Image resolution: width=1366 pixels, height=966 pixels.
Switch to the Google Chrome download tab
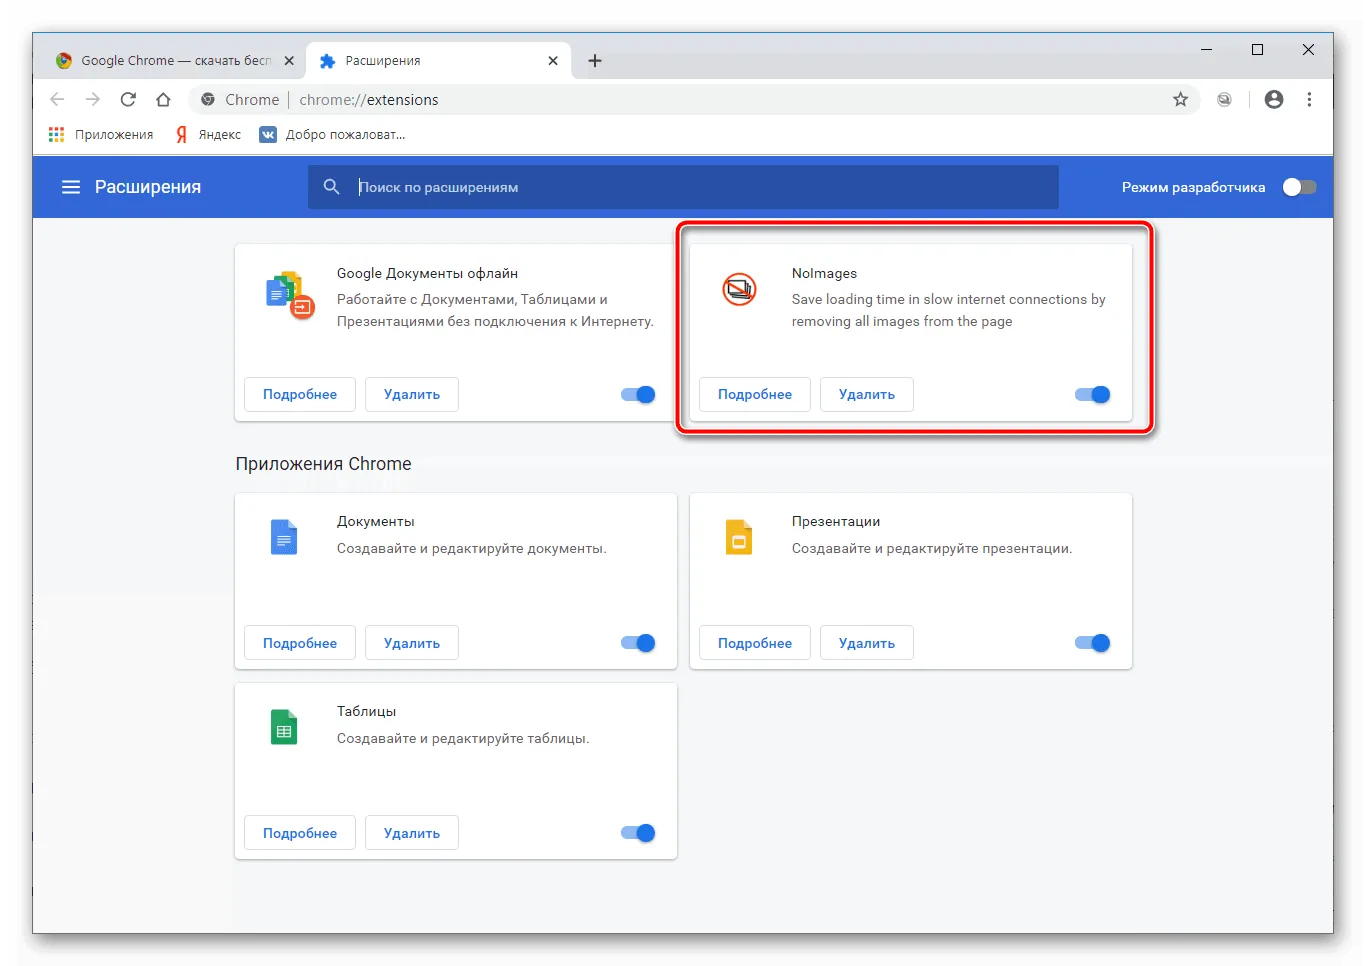[175, 61]
